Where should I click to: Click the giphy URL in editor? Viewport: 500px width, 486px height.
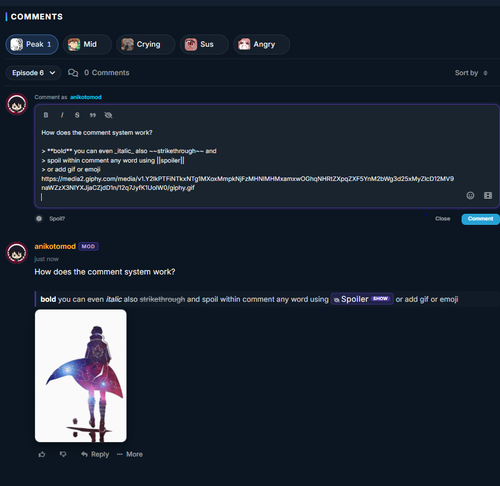coord(247,183)
